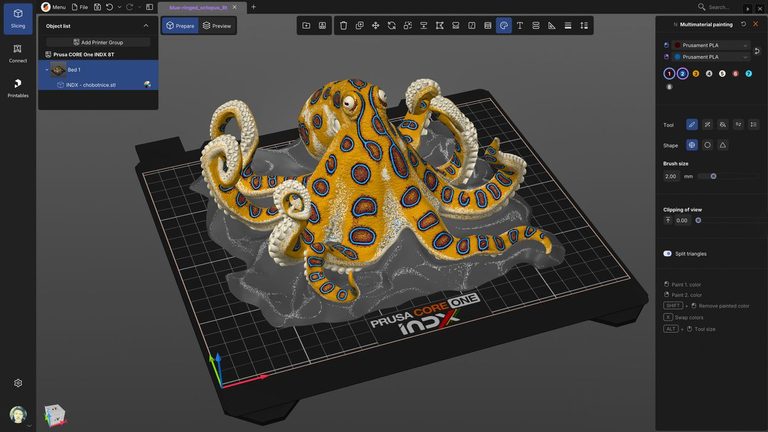Click the Clipping of view slider handle
This screenshot has width=768, height=432.
(x=698, y=220)
